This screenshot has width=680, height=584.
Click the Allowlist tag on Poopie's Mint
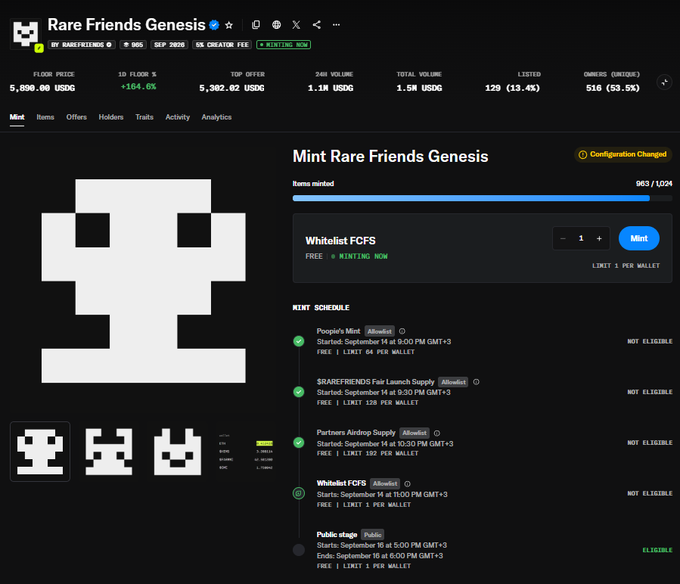[379, 331]
